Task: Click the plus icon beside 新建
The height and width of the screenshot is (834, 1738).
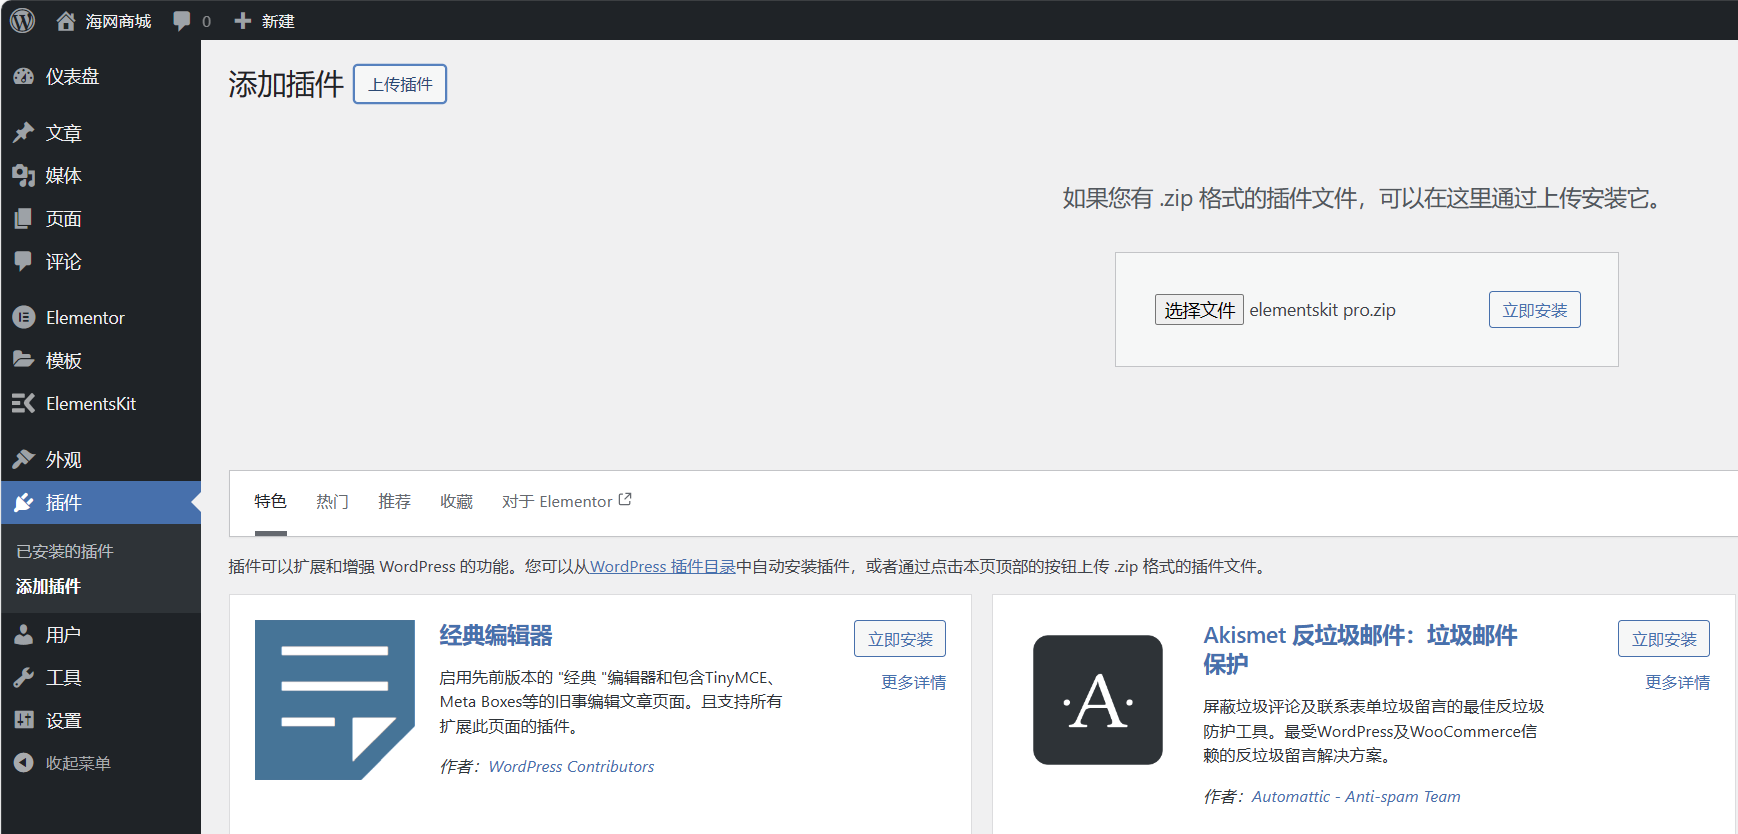Action: (x=242, y=21)
